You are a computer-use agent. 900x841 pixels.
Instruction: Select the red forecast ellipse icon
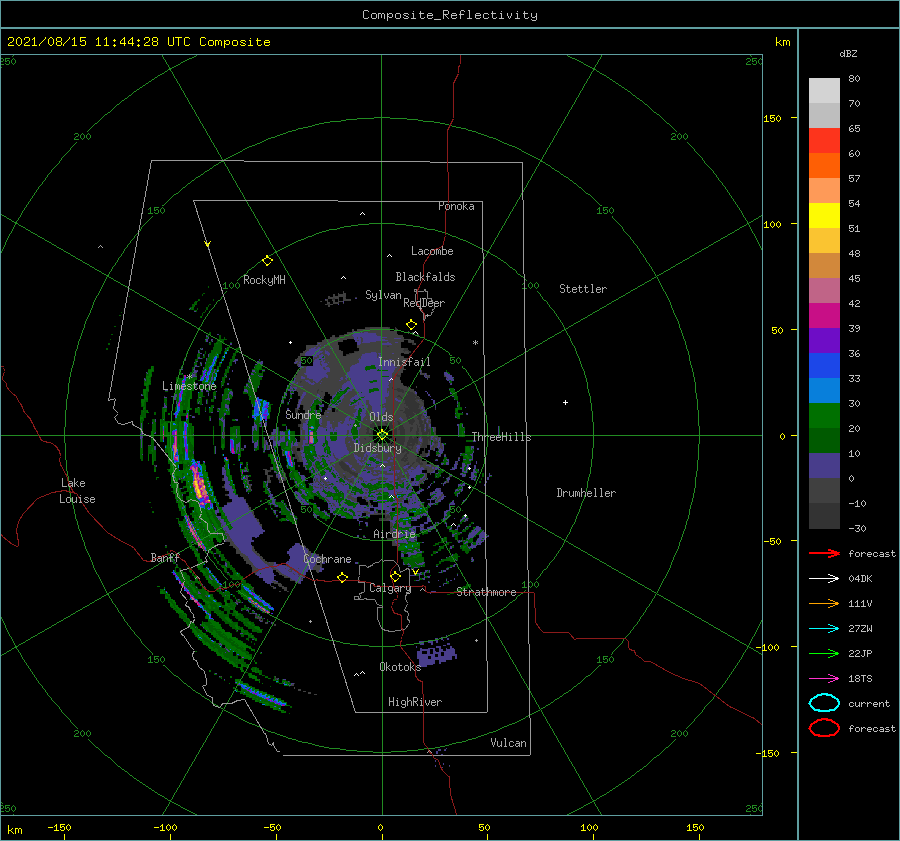pyautogui.click(x=824, y=728)
